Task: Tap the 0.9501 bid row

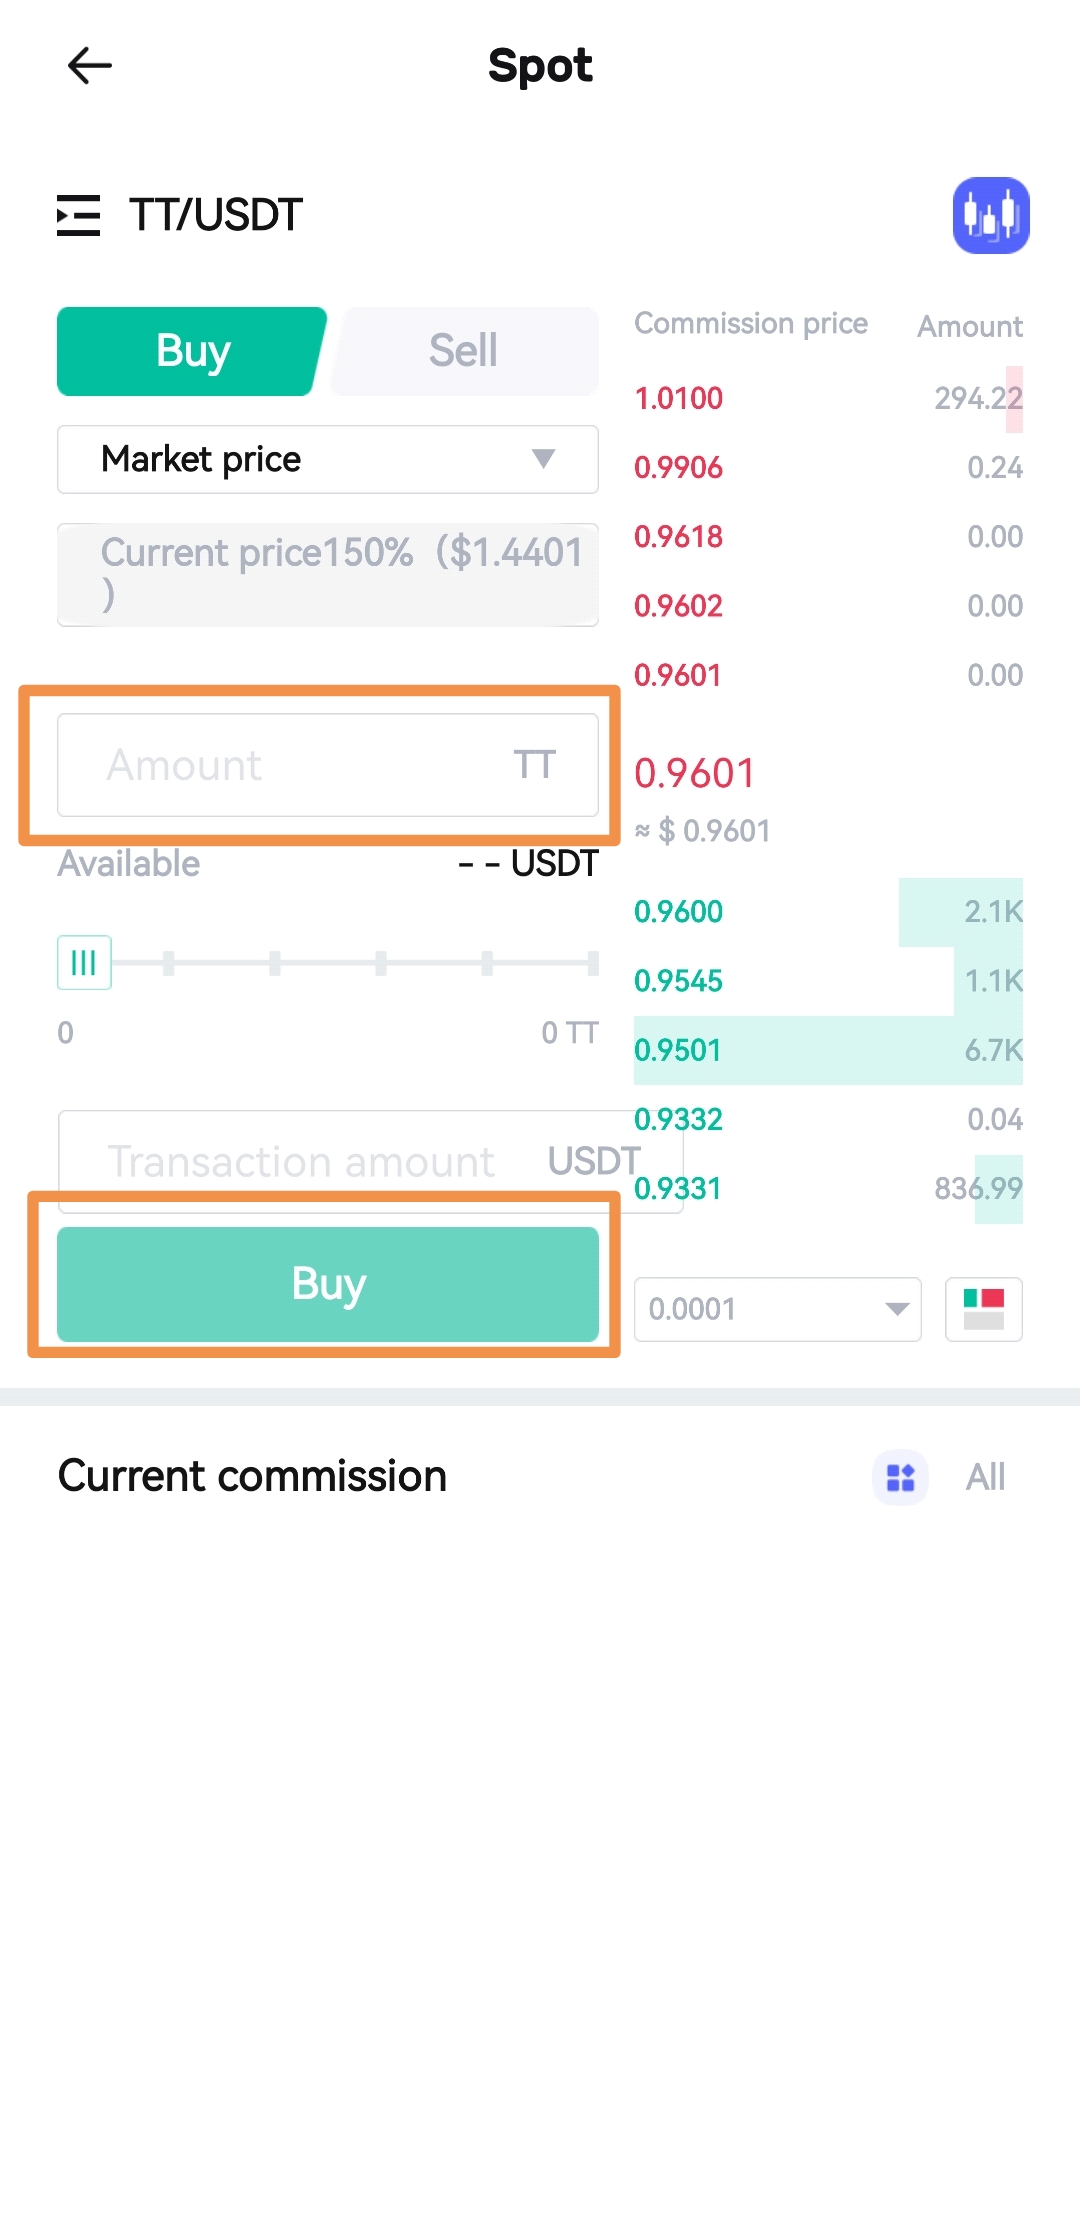Action: 827,1050
